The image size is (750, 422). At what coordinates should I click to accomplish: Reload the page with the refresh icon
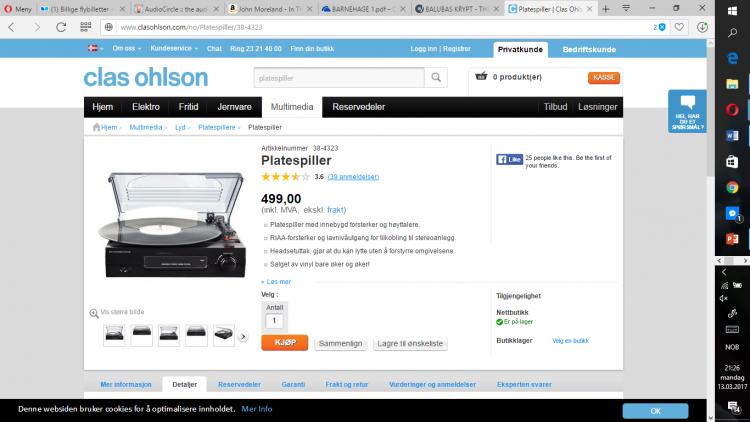[x=61, y=27]
